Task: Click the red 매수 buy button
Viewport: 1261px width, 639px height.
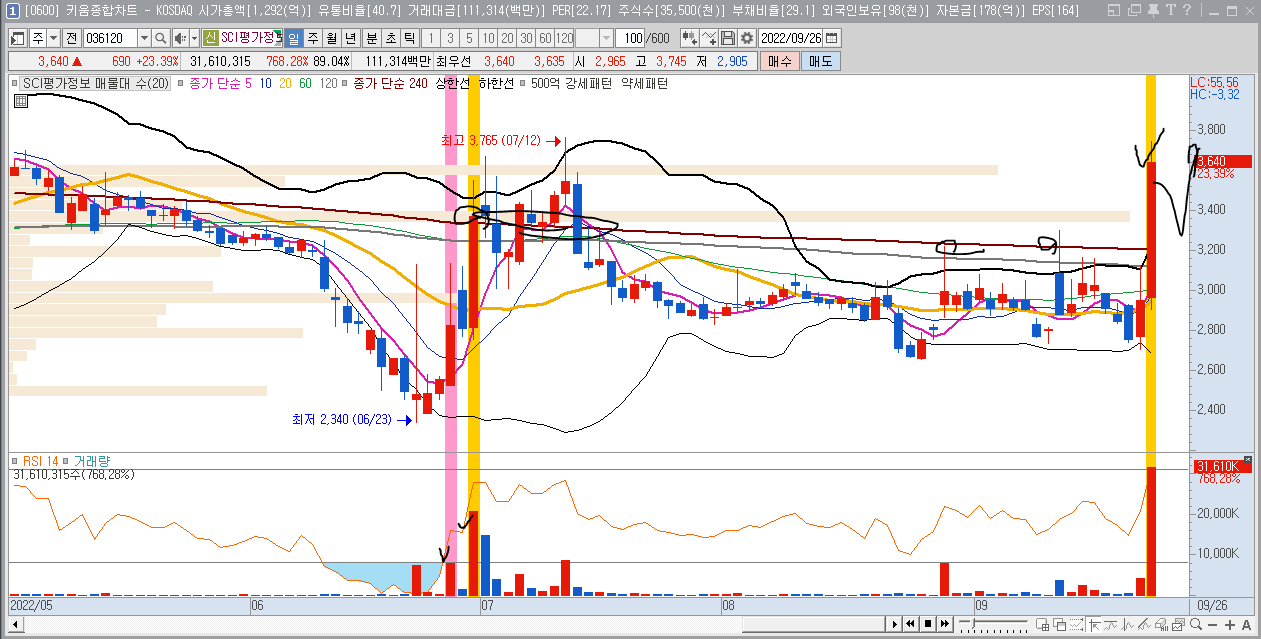Action: [x=780, y=61]
